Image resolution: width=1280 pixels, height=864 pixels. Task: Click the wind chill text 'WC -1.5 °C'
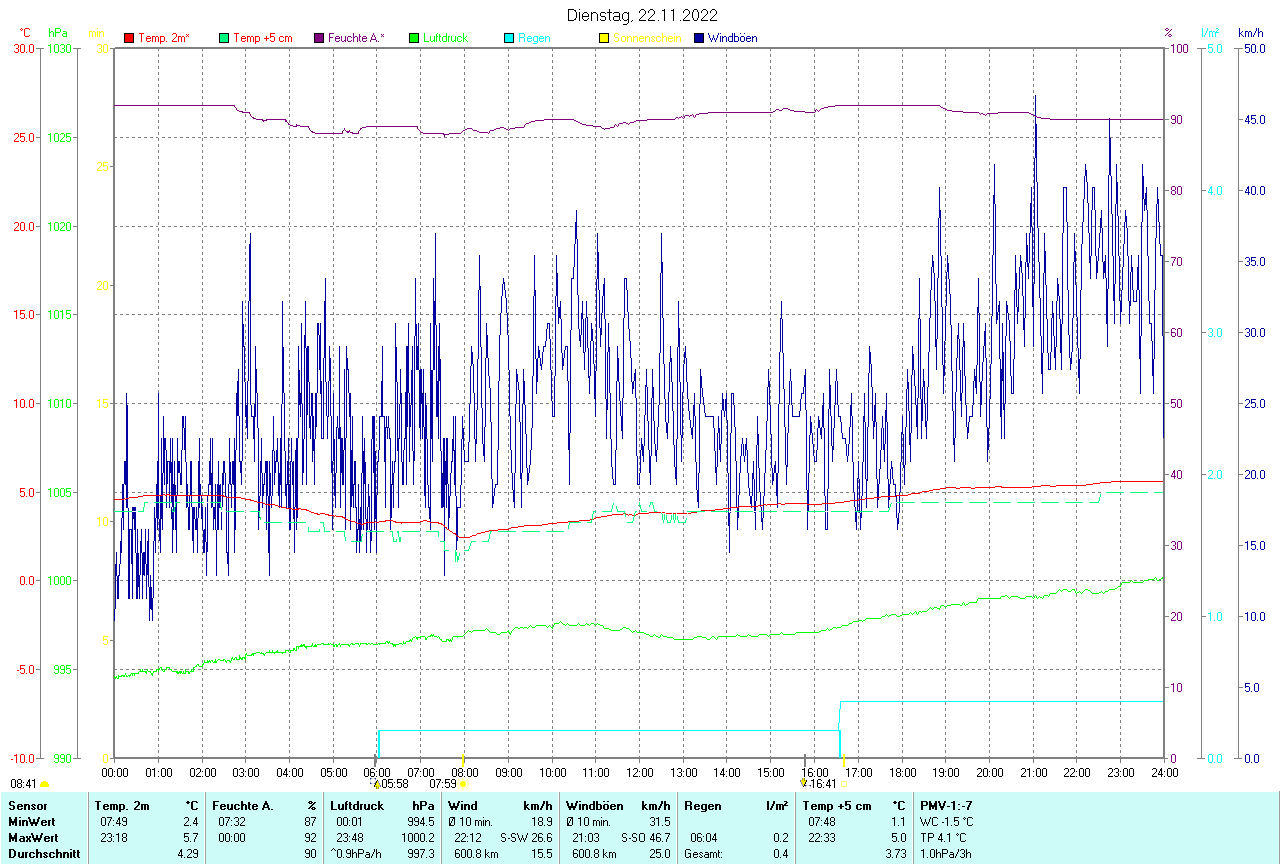click(948, 822)
